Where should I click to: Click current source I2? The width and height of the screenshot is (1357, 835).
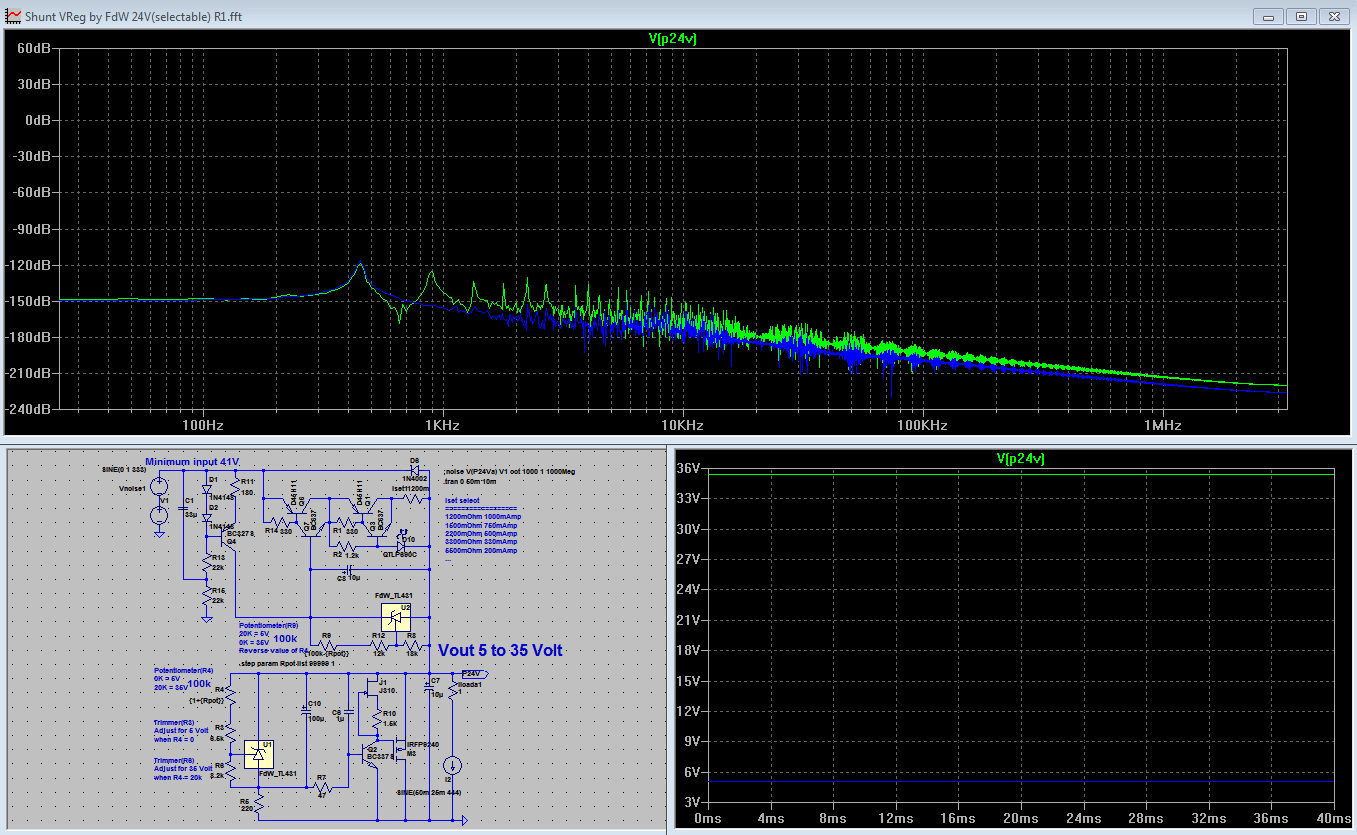click(453, 766)
